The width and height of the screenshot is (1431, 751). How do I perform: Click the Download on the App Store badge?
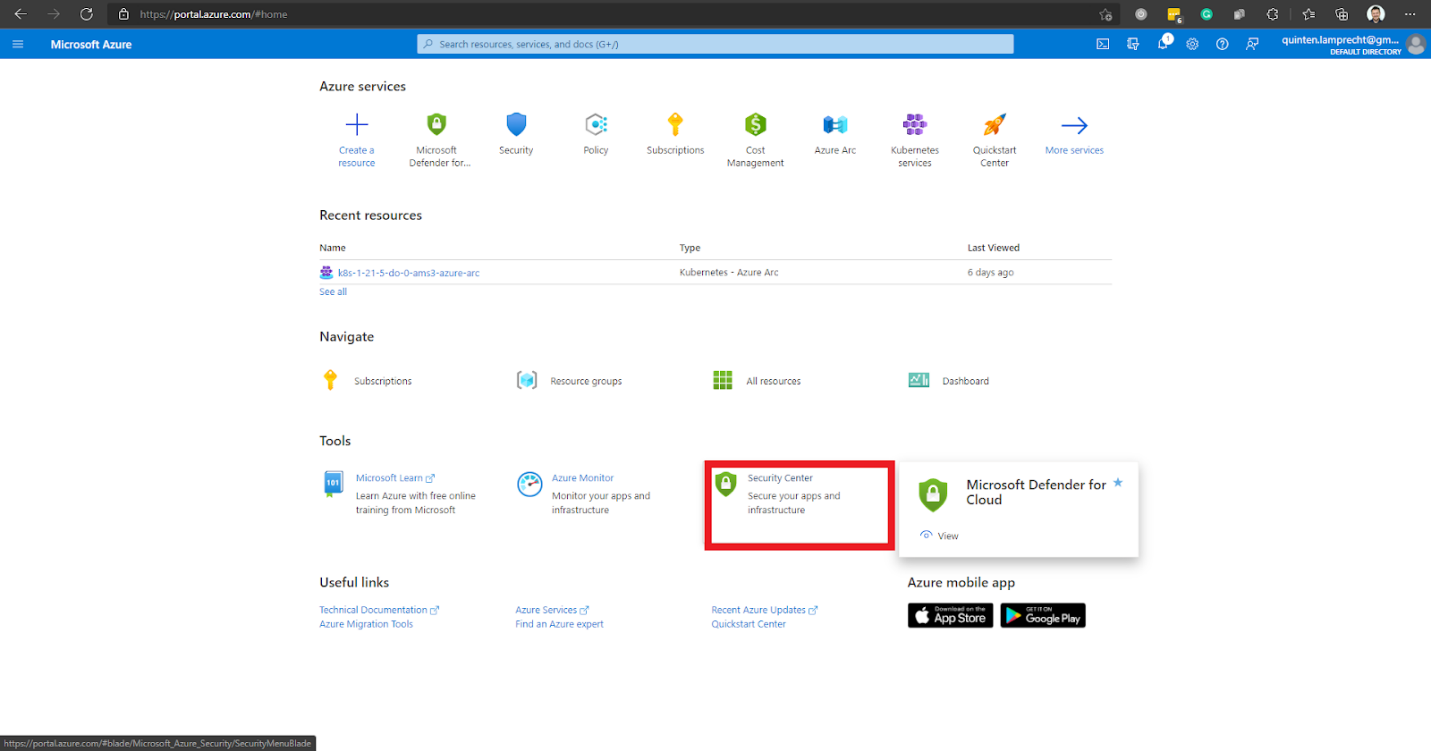pyautogui.click(x=950, y=615)
